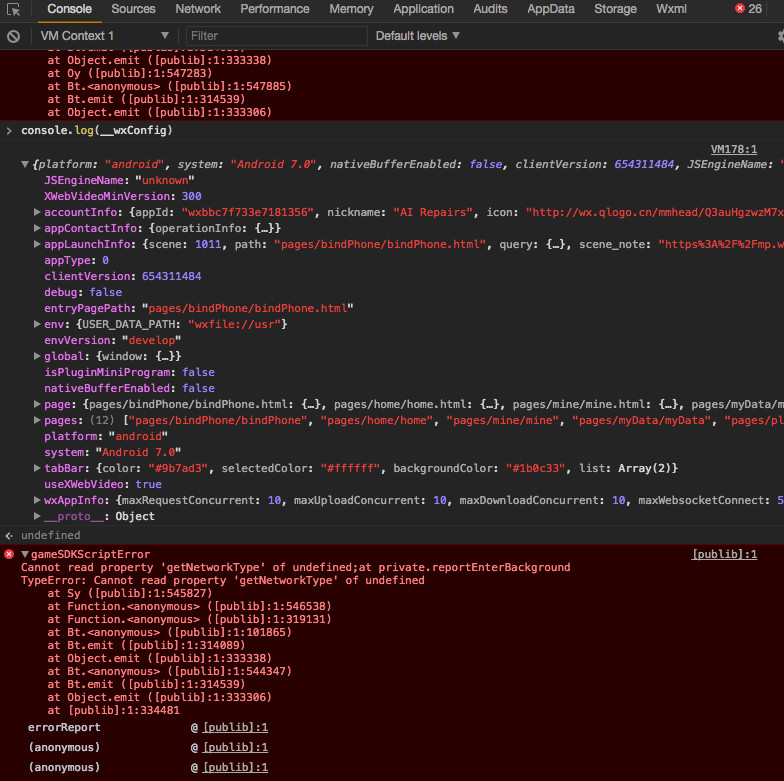Collapse the gameSDKScriptError message
The image size is (784, 781).
[x=24, y=554]
